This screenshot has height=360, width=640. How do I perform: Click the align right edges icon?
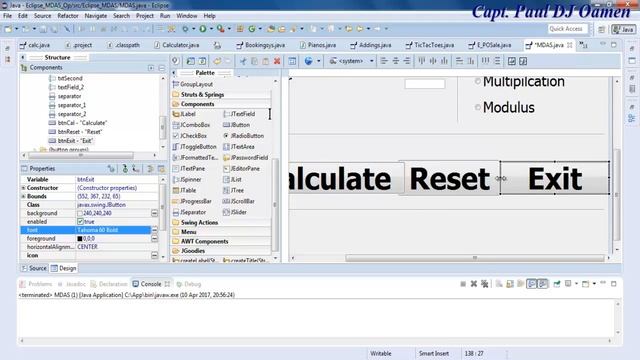click(x=407, y=61)
